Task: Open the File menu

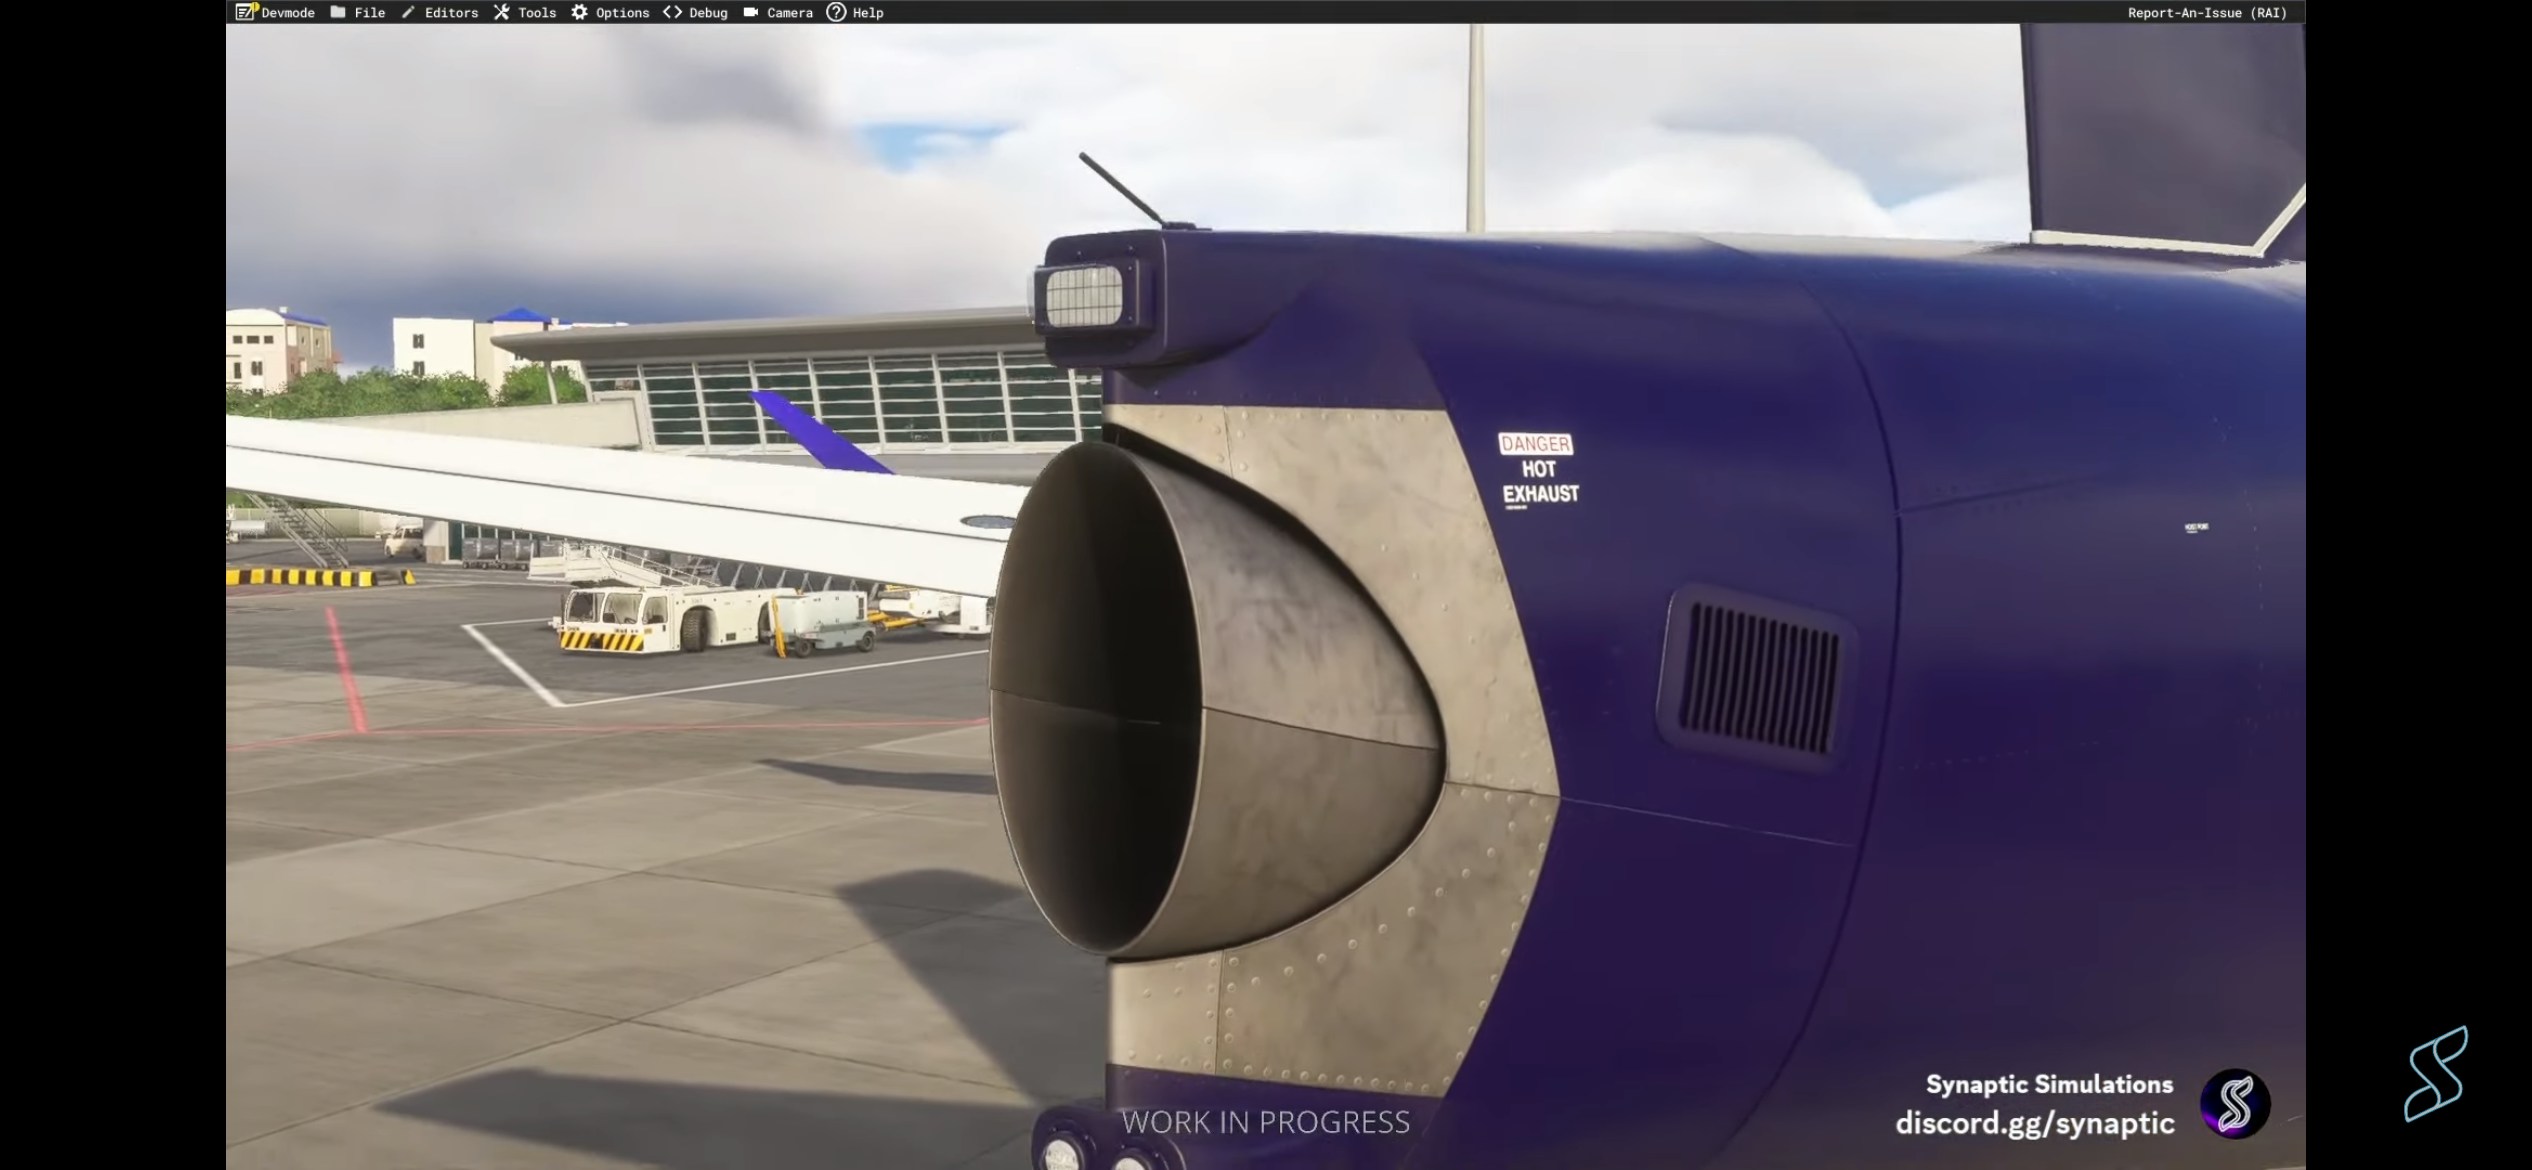Action: tap(370, 13)
